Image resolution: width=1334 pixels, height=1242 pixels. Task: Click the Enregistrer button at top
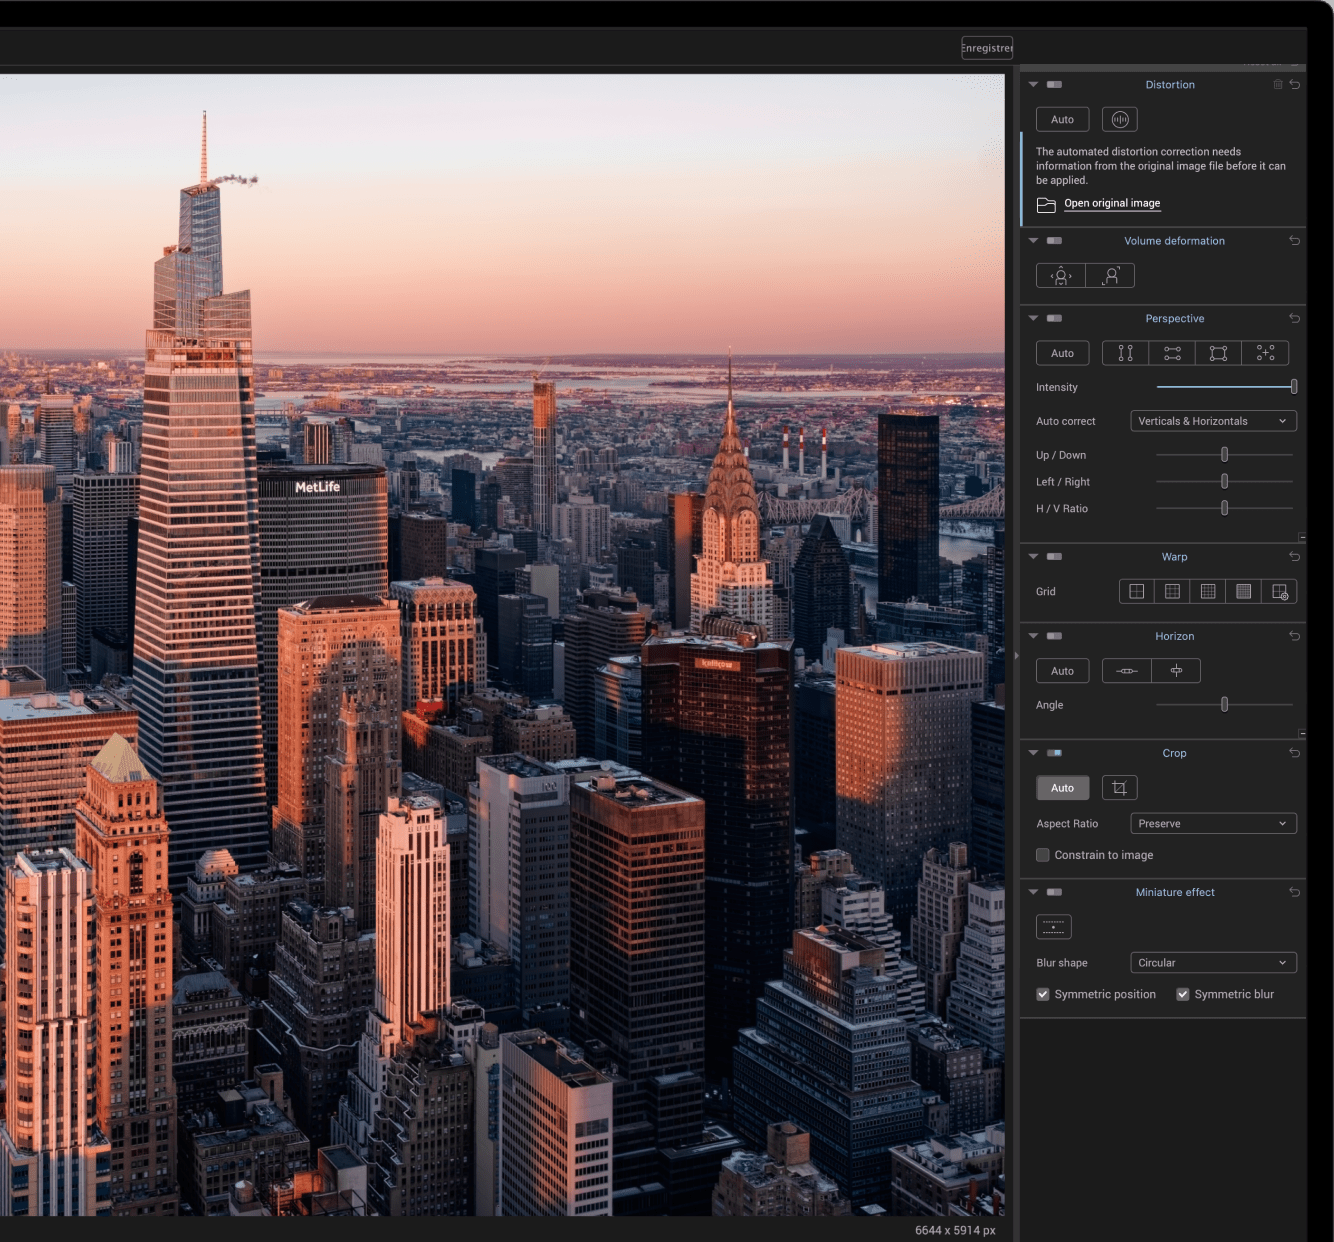tap(986, 48)
